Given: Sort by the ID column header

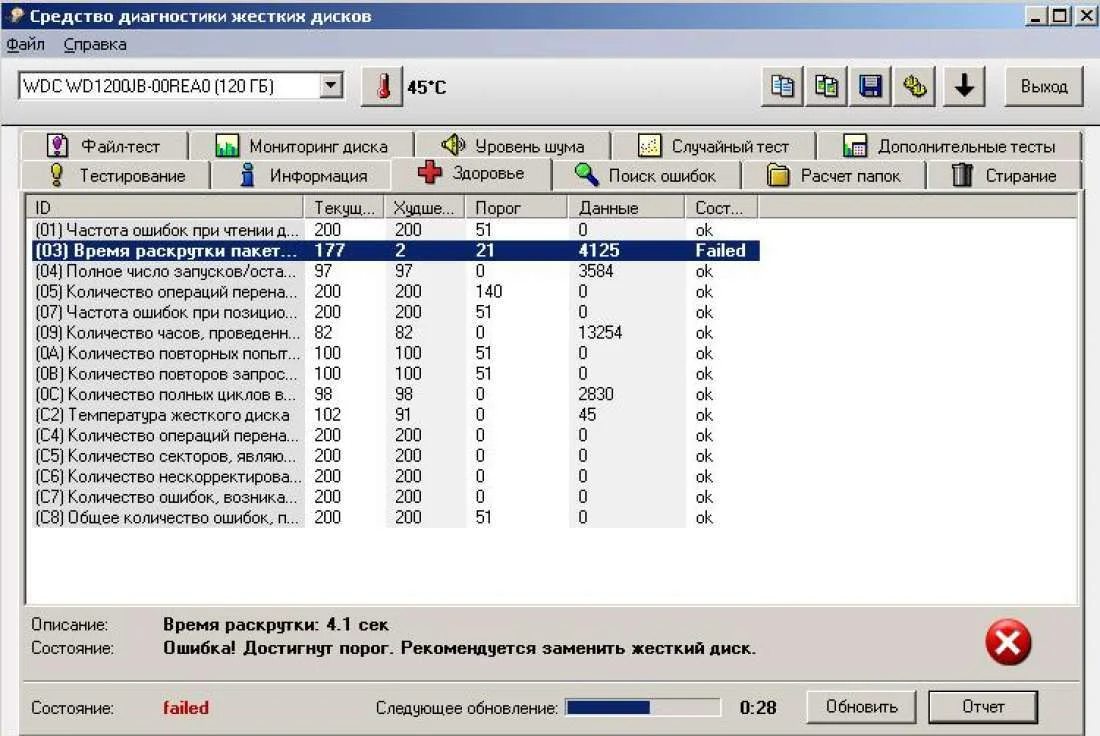Looking at the screenshot, I should [166, 208].
